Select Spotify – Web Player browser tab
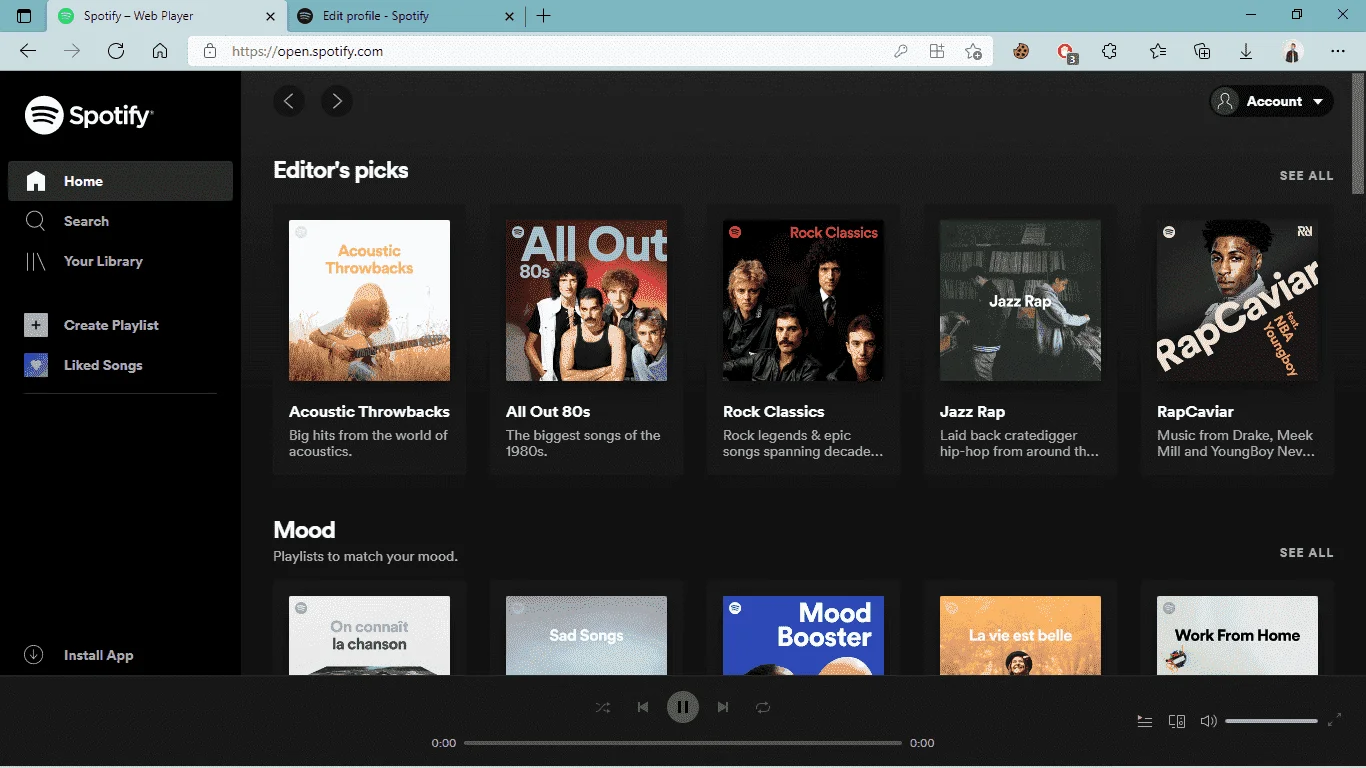Screen dimensions: 1366x768 (165, 16)
